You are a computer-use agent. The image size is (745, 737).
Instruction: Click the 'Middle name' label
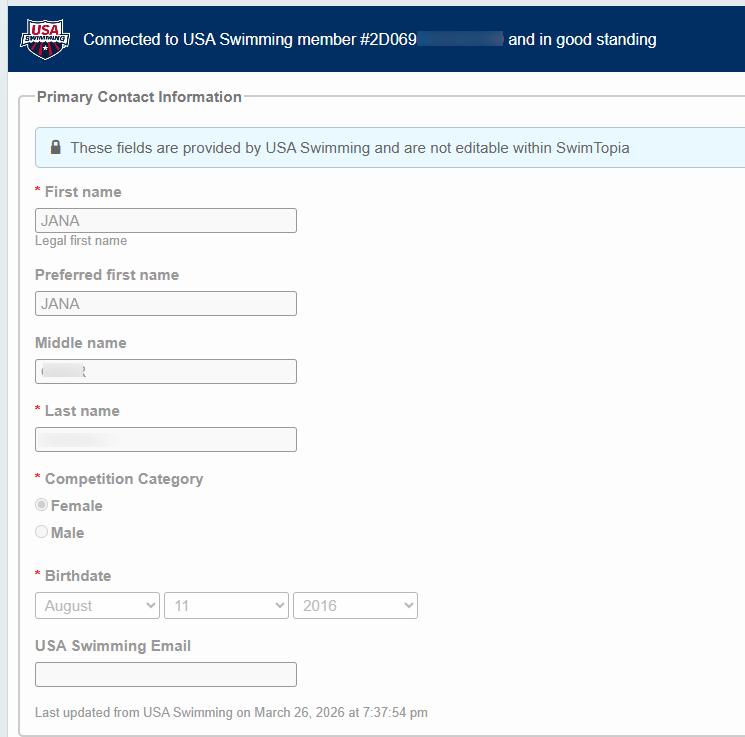[81, 343]
